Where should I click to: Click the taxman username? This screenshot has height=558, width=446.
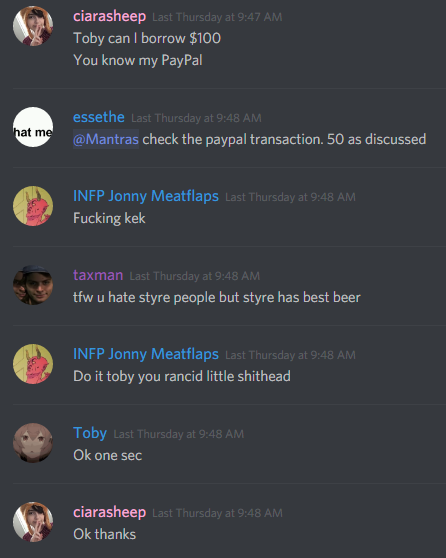[x=98, y=275]
